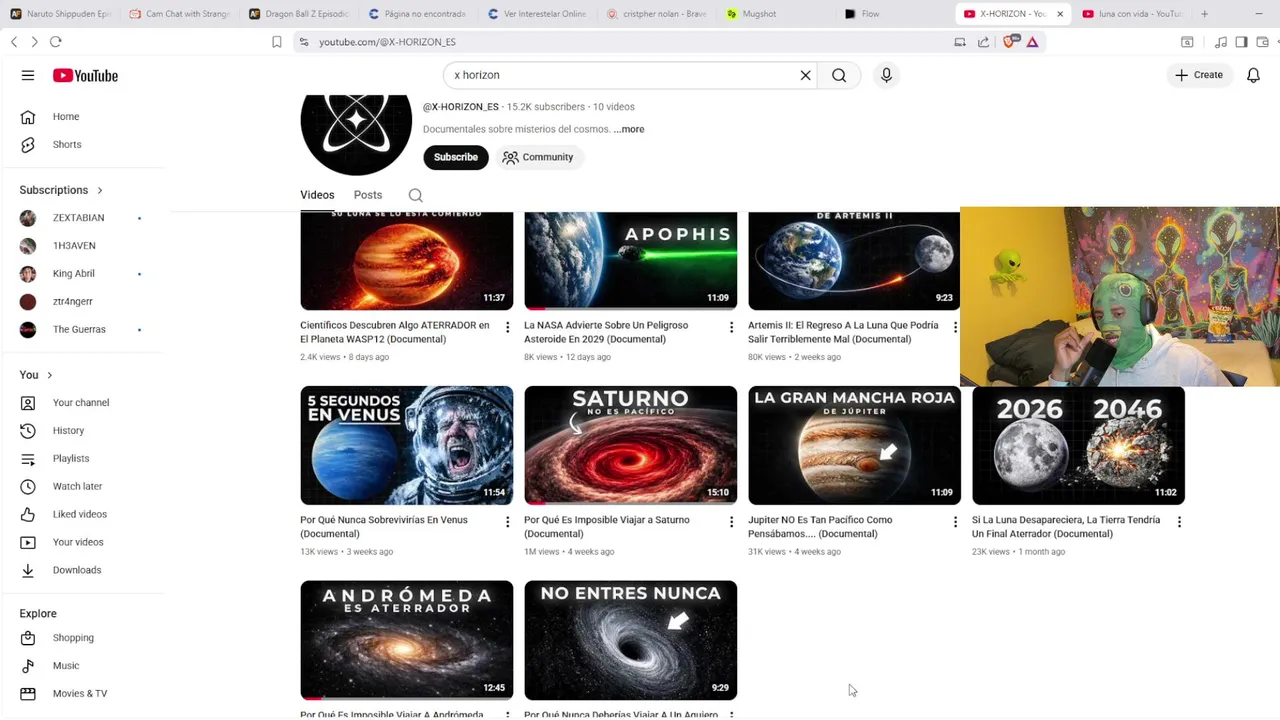The height and width of the screenshot is (720, 1280).
Task: Expand the You section chevron
Action: 49,375
